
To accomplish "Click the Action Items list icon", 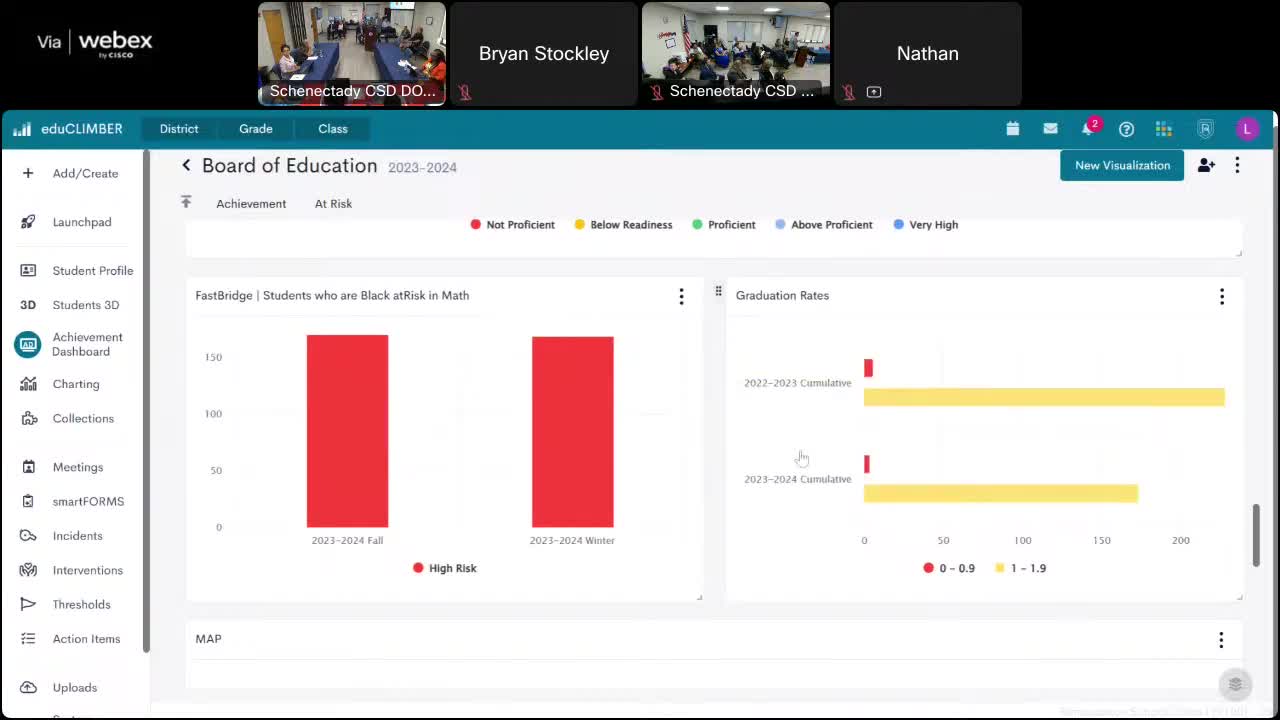I will pyautogui.click(x=28, y=639).
